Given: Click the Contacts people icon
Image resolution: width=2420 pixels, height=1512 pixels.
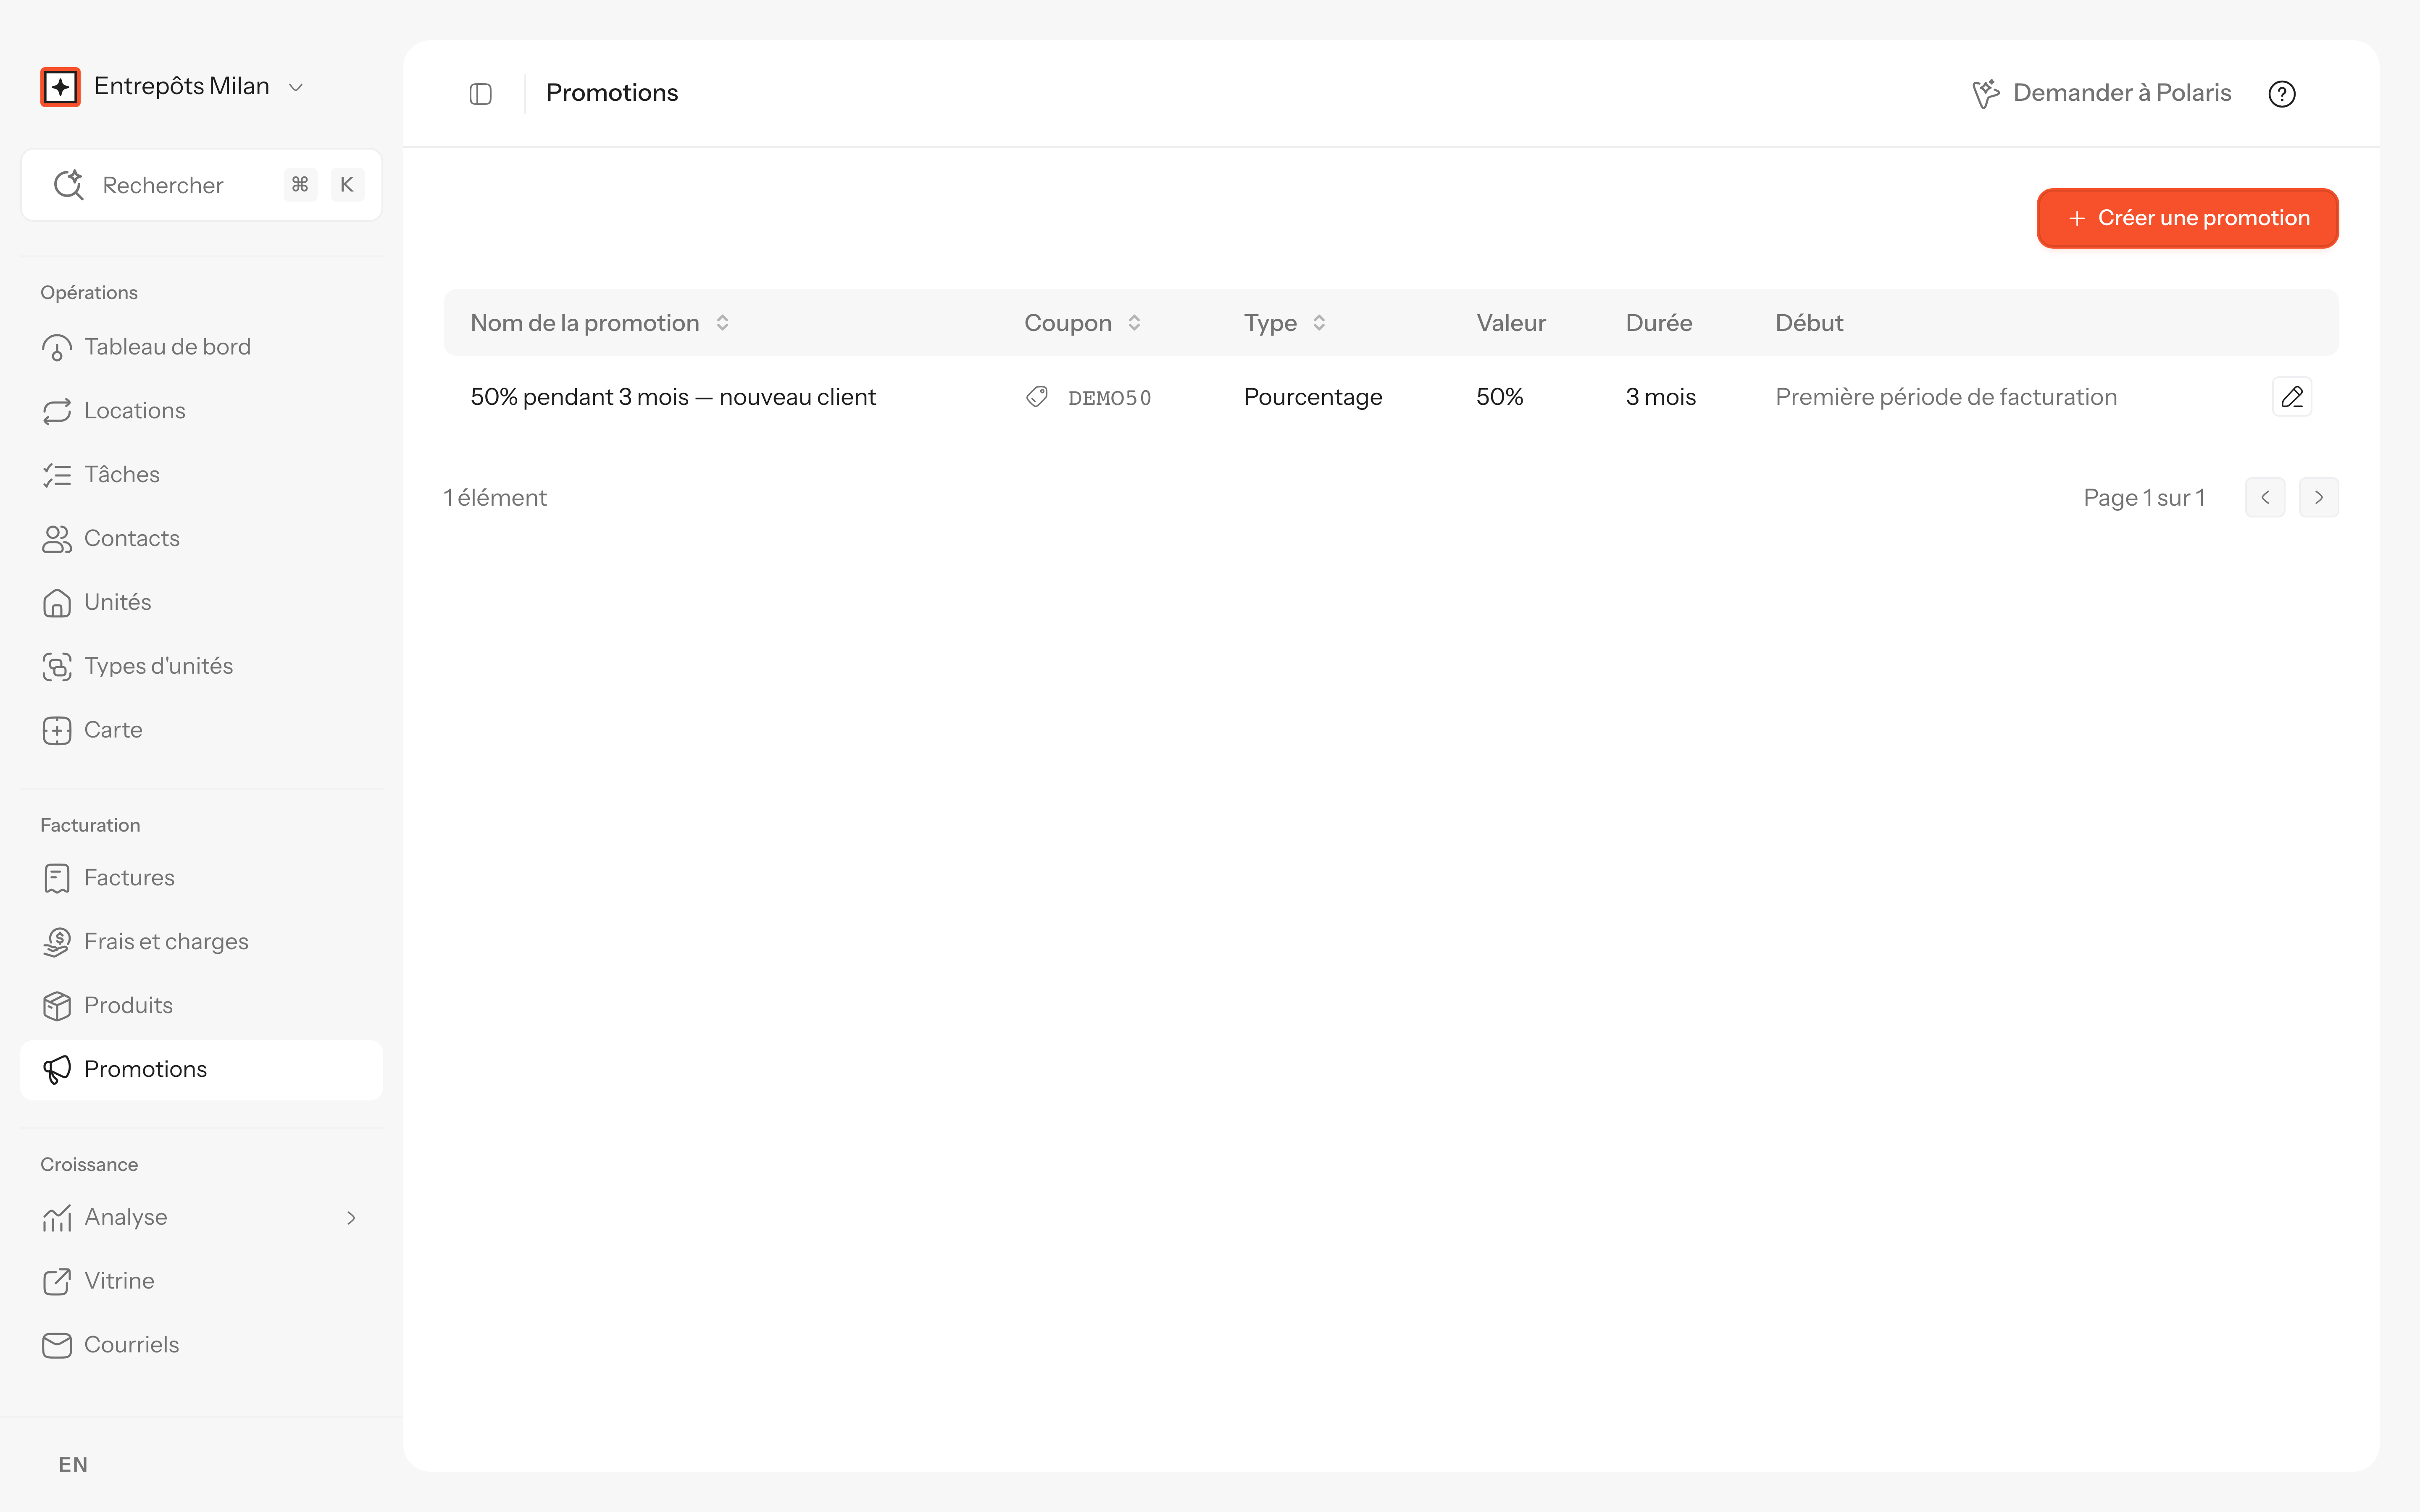Looking at the screenshot, I should point(57,539).
